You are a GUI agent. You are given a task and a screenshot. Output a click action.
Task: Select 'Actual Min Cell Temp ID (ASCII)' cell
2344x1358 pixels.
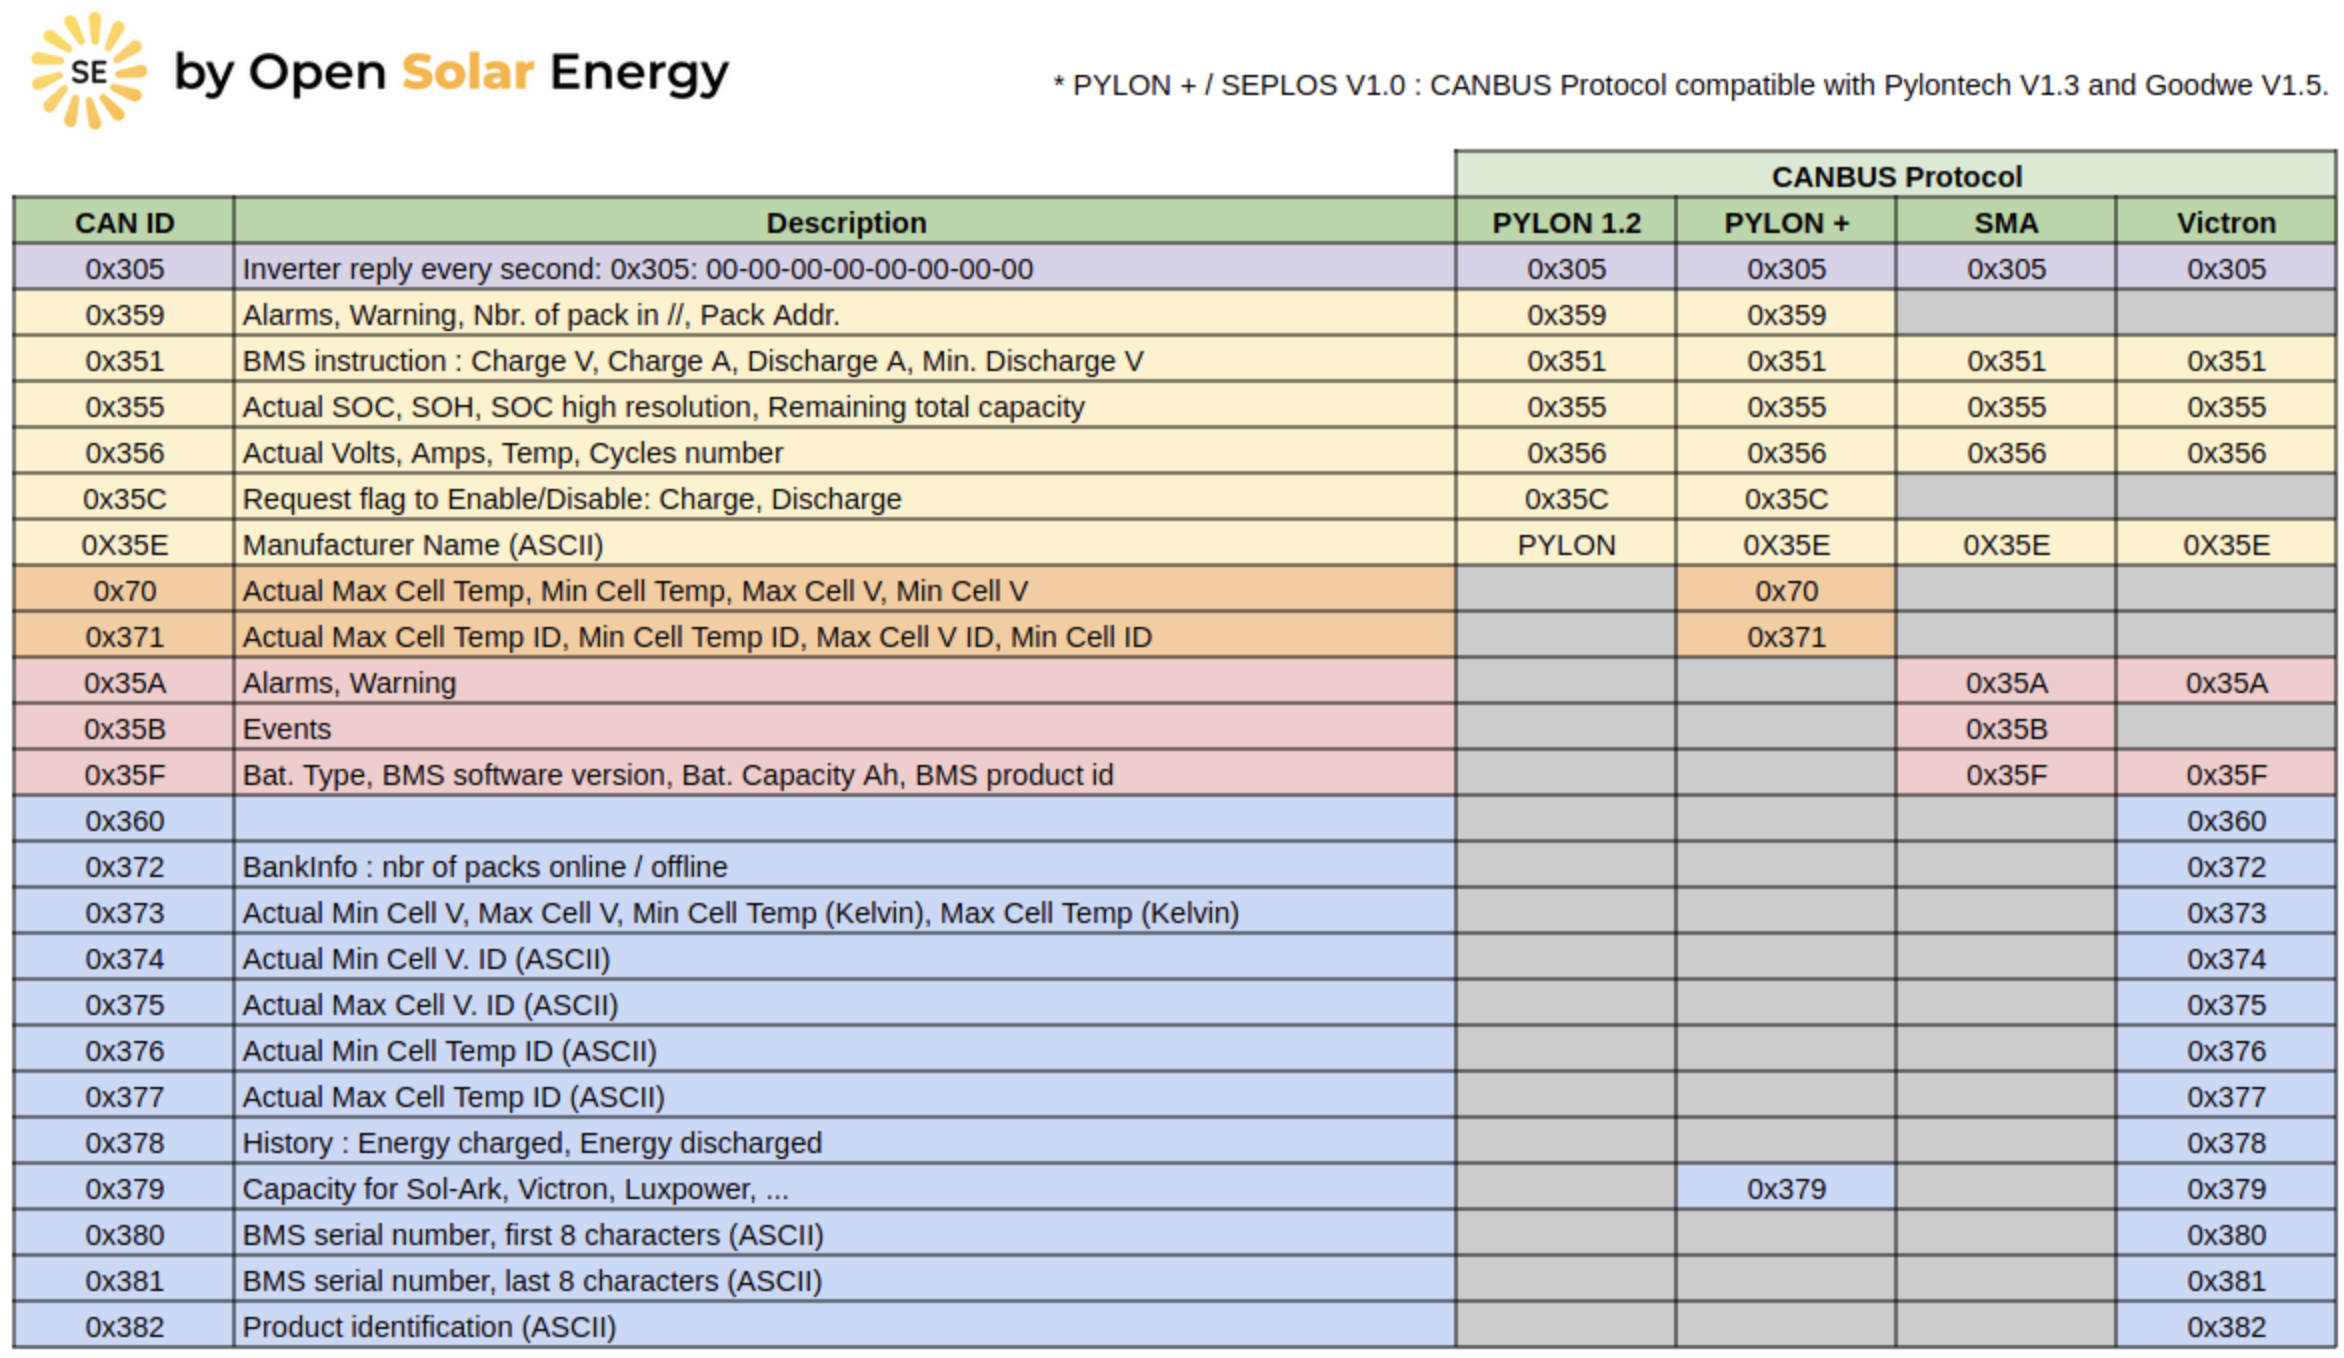pos(845,1050)
